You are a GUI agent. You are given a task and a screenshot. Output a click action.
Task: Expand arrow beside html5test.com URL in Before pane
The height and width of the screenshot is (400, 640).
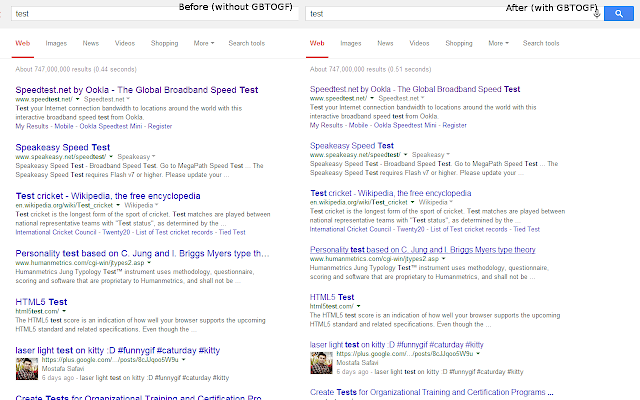click(64, 311)
